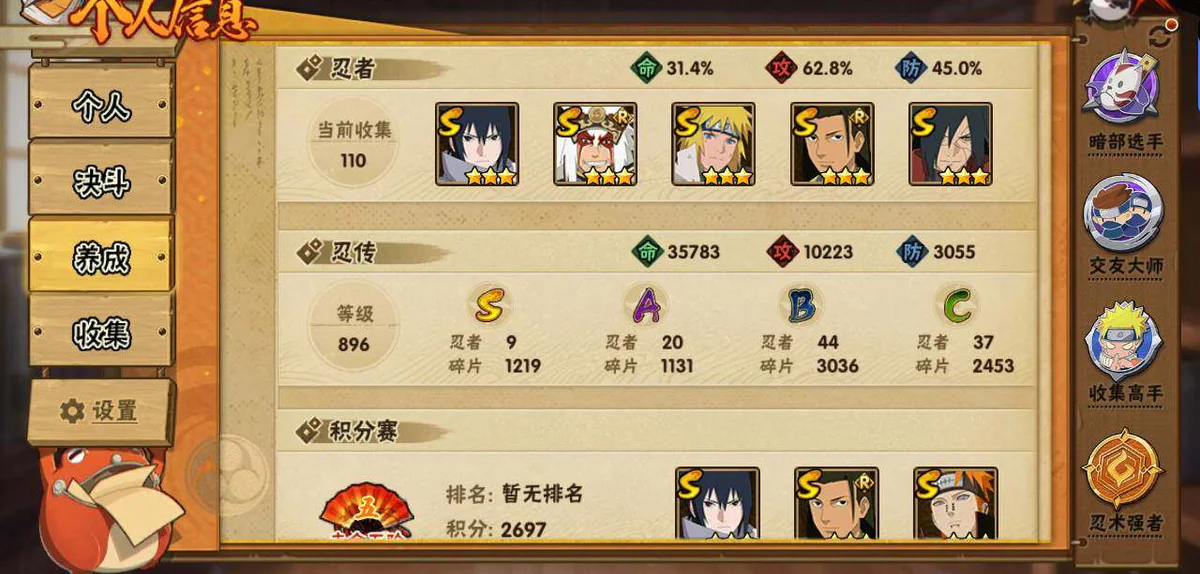Switch to the 决斗 tab

(101, 182)
